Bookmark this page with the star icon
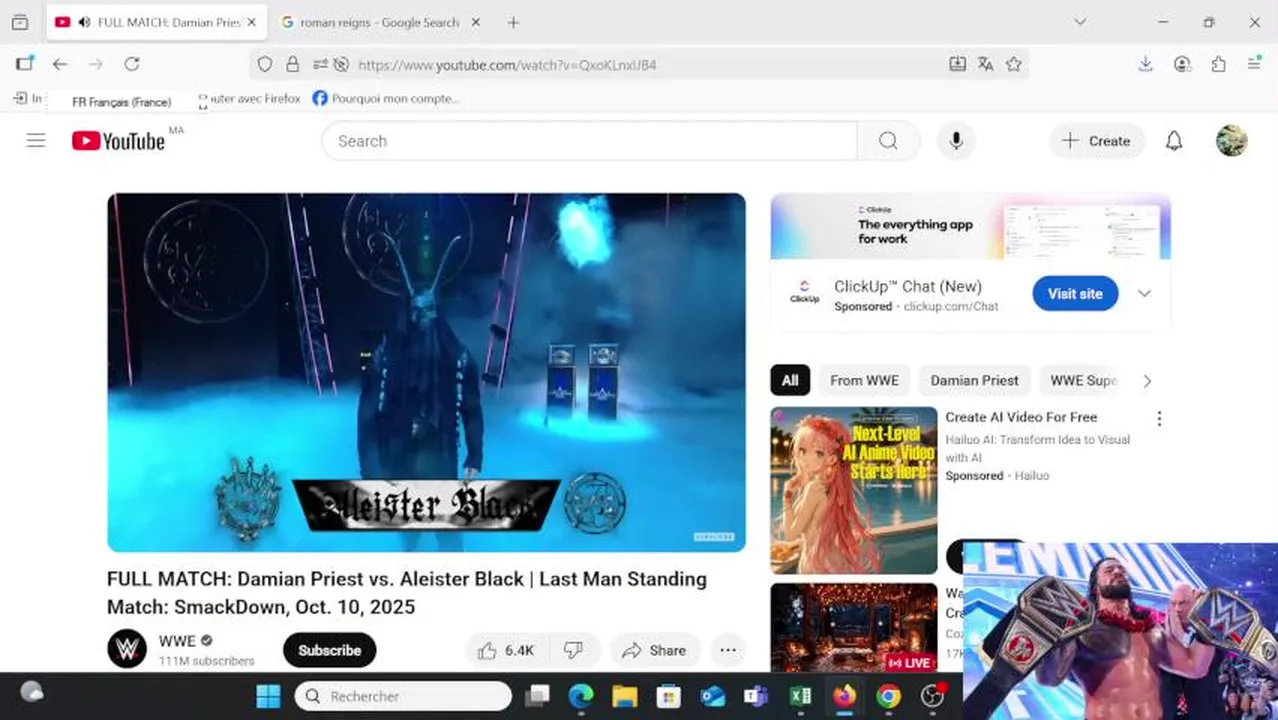This screenshot has width=1278, height=720. pos(1014,64)
